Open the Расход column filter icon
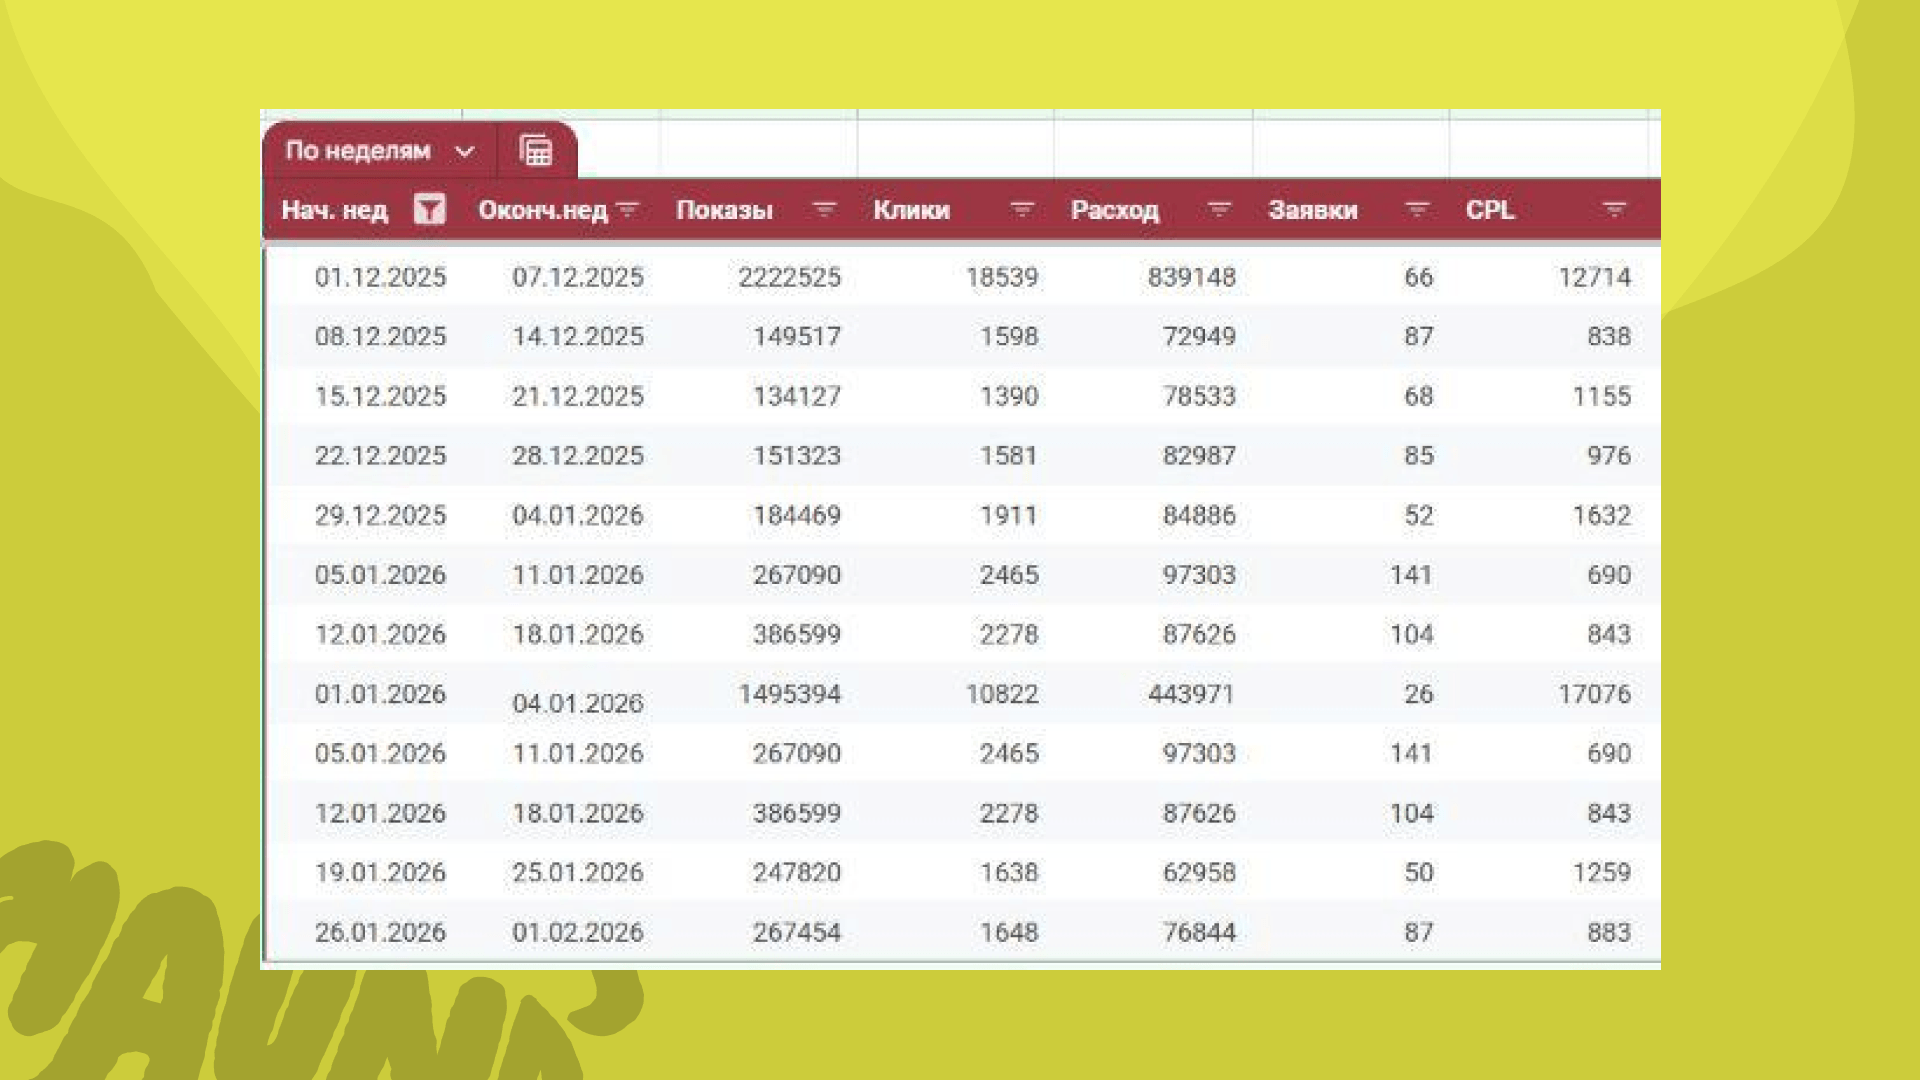 pos(1218,210)
